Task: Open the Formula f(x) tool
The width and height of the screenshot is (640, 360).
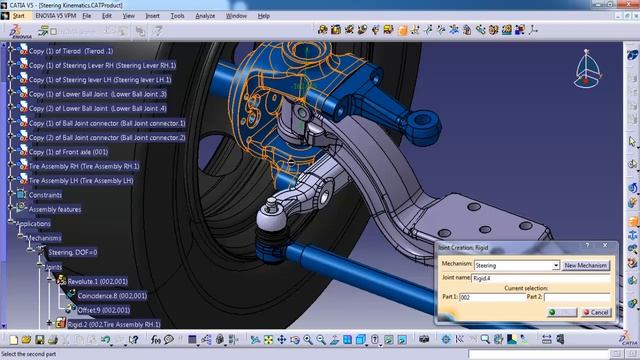Action: (156, 340)
